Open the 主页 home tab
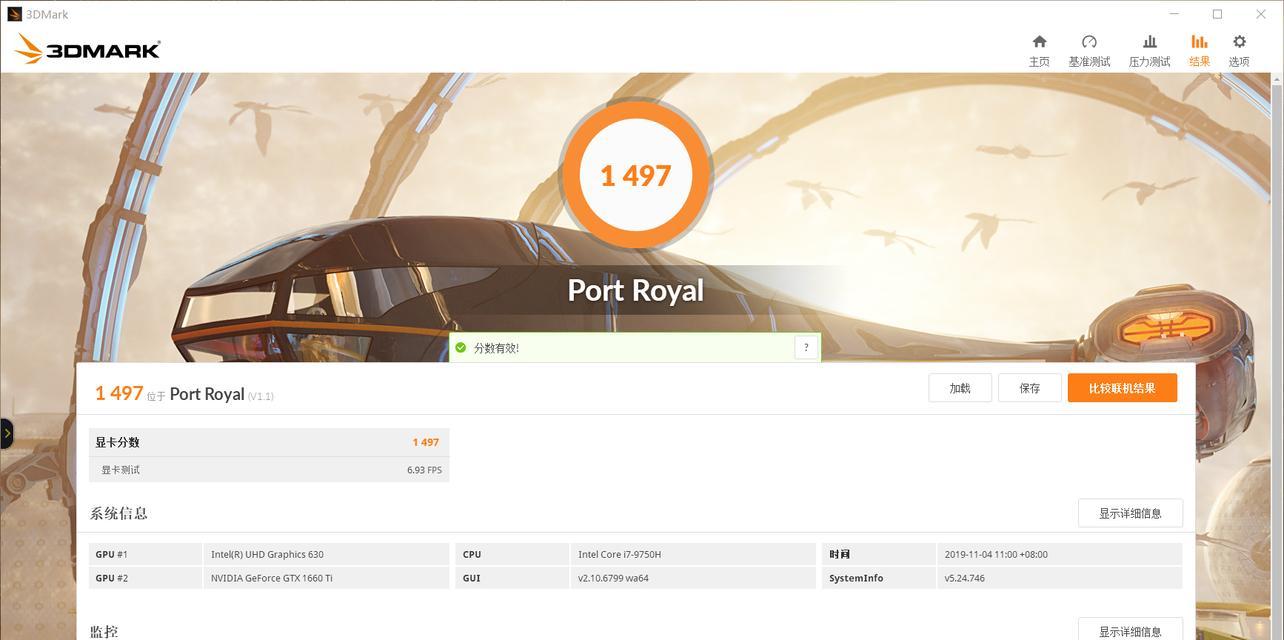This screenshot has width=1284, height=640. (1039, 50)
